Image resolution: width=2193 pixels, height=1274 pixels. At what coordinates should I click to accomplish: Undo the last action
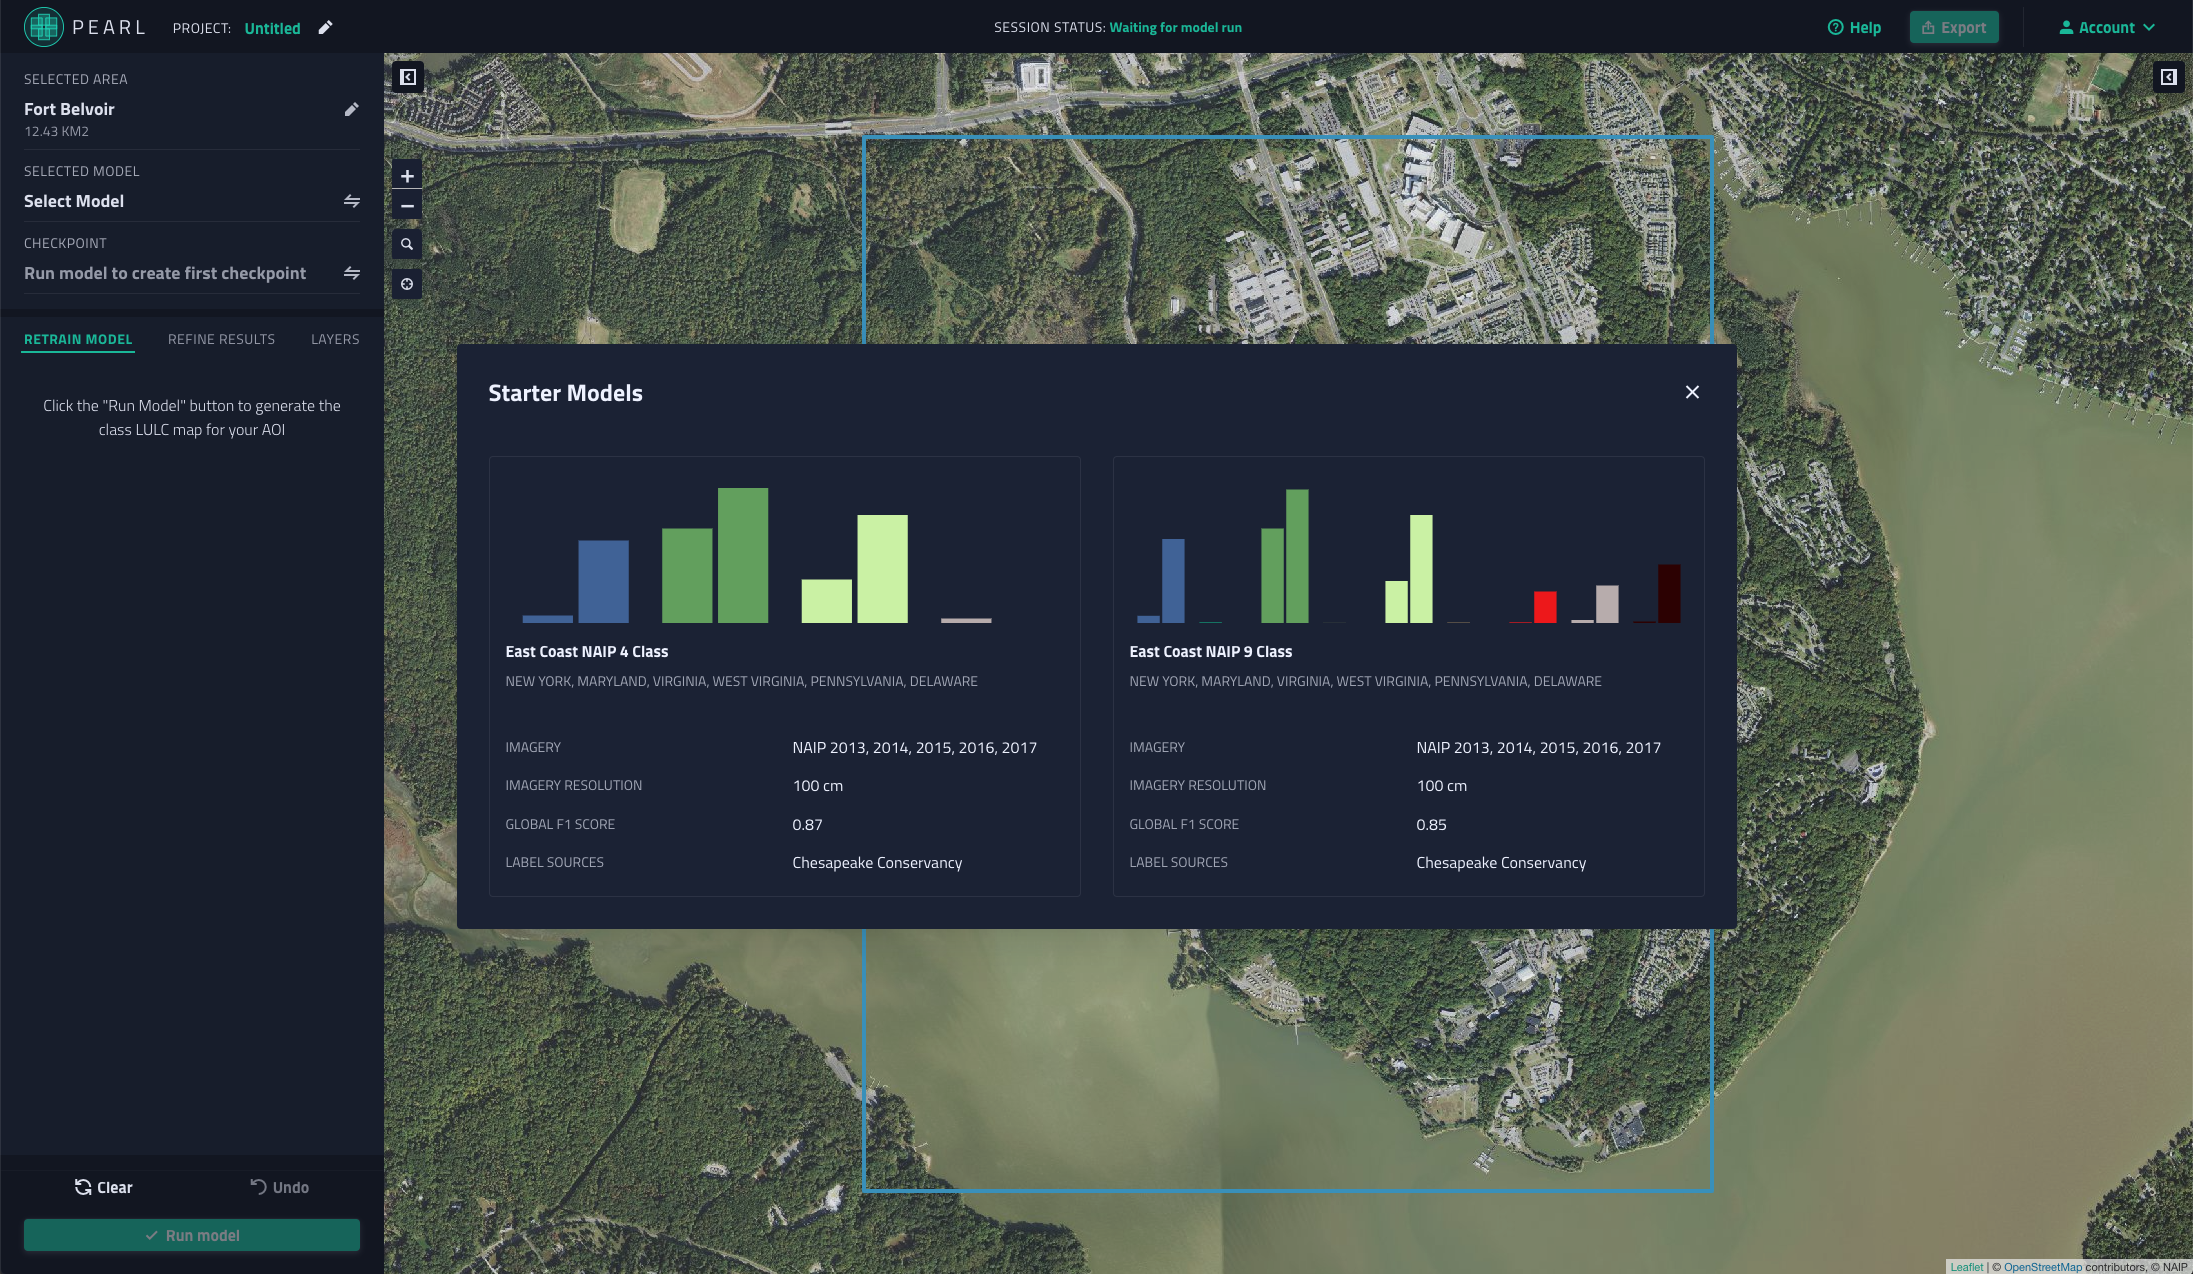[x=279, y=1187]
